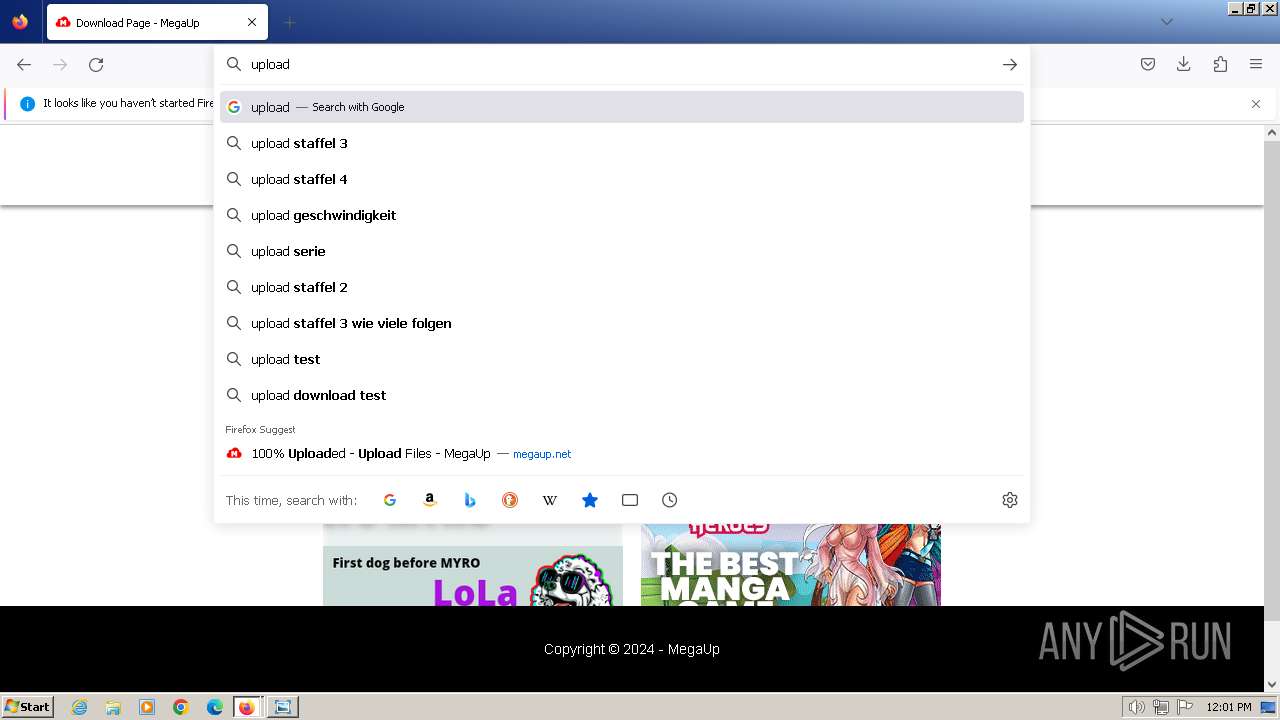Image resolution: width=1280 pixels, height=720 pixels.
Task: Open the volume speaker tray icon
Action: pyautogui.click(x=1137, y=707)
